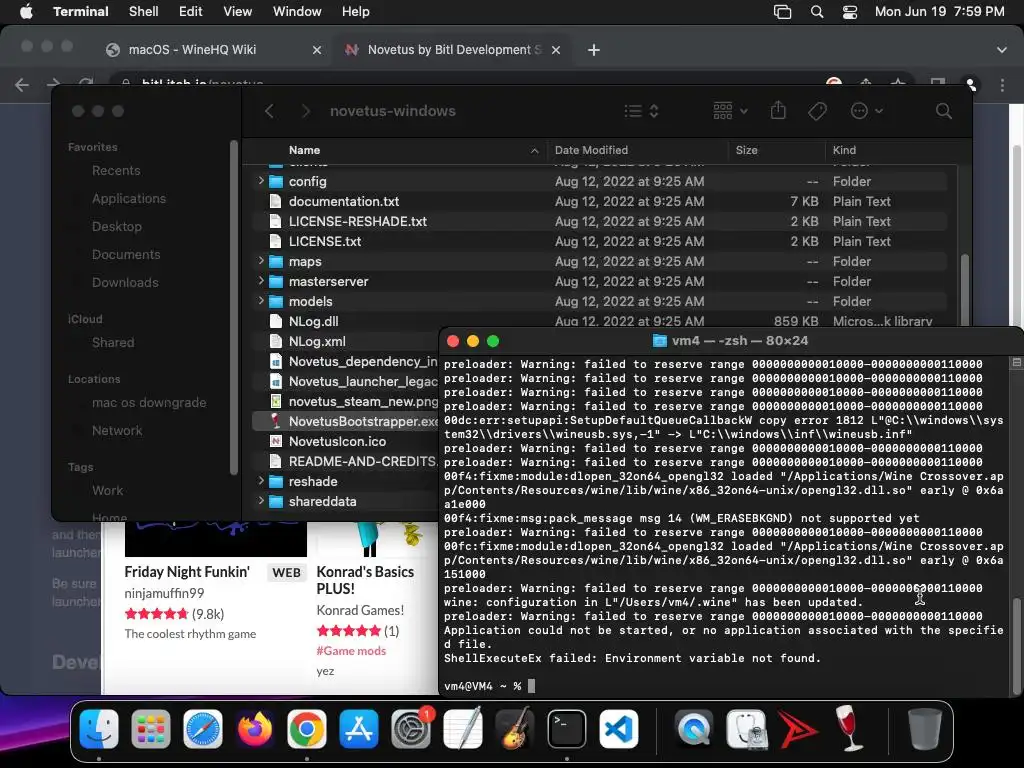
Task: Open TextEdit from the Dock
Action: pos(462,728)
